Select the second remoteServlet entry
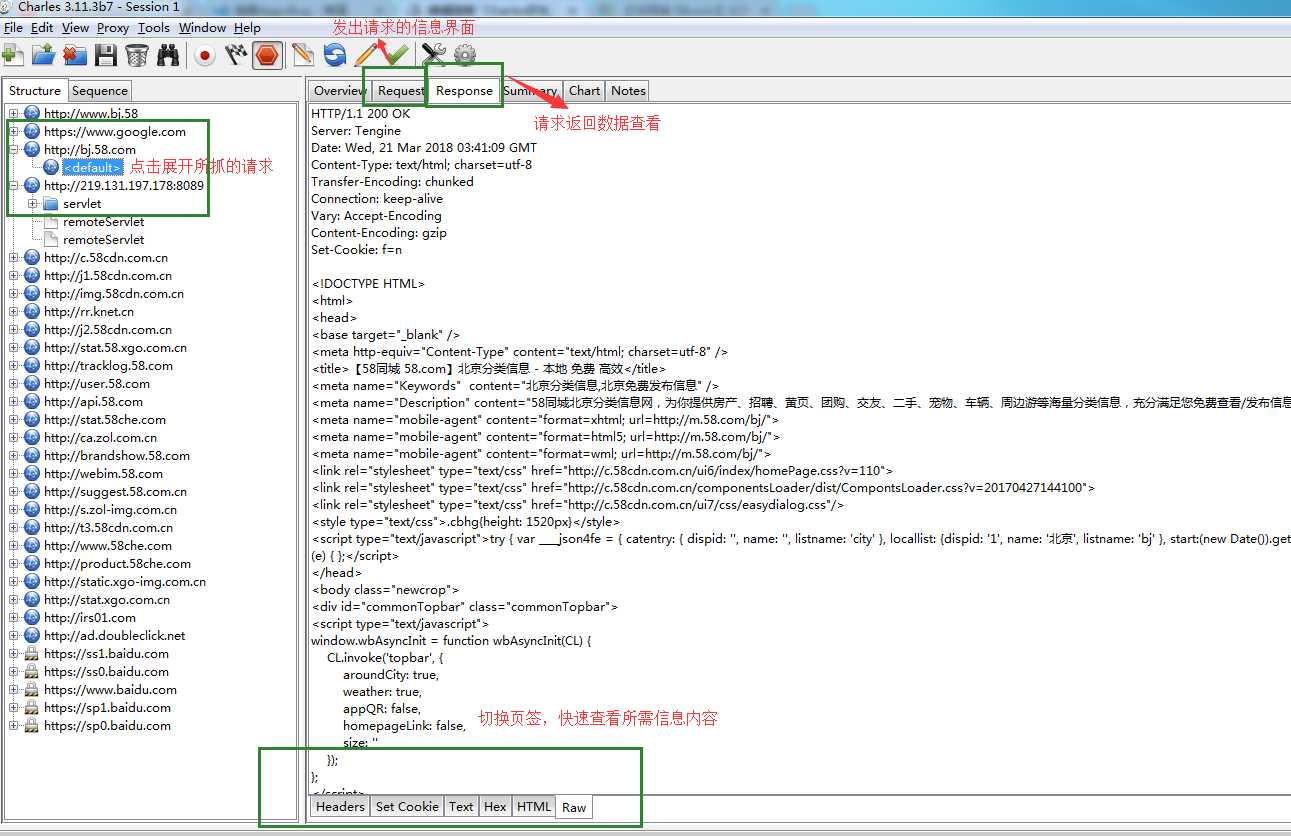Viewport: 1291px width, 836px height. [x=103, y=240]
